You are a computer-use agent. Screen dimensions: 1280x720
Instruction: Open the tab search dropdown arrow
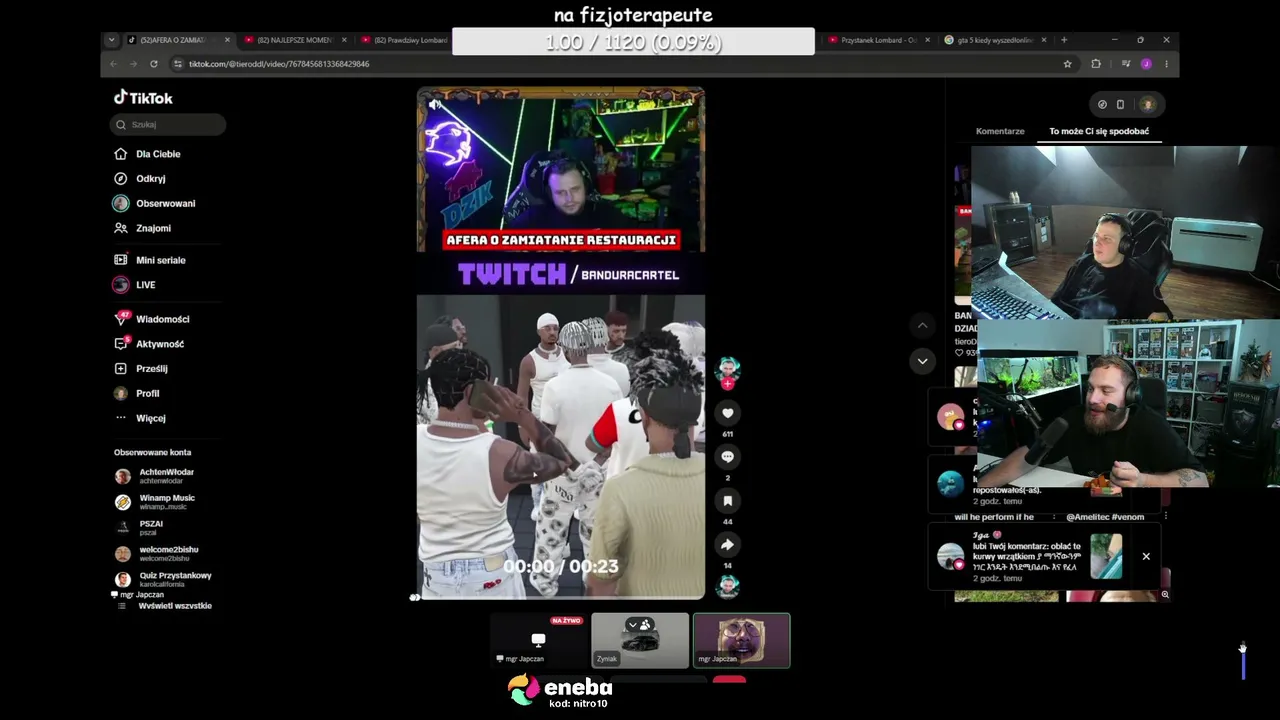pos(111,40)
